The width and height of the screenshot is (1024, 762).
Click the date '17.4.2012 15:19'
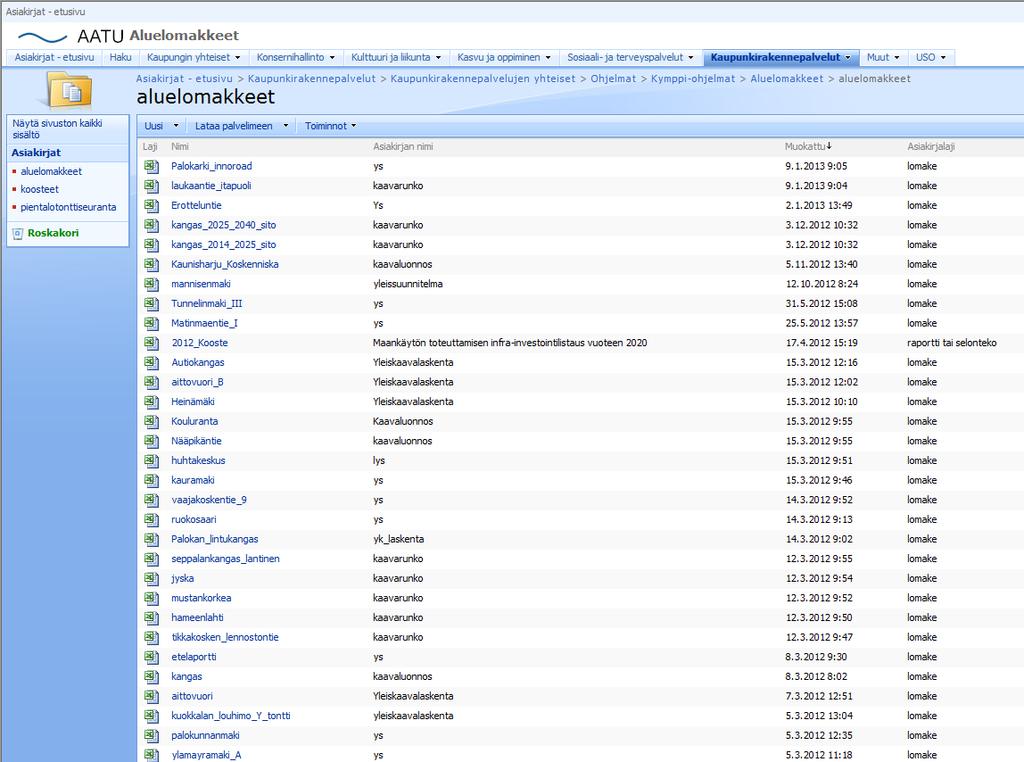click(822, 343)
